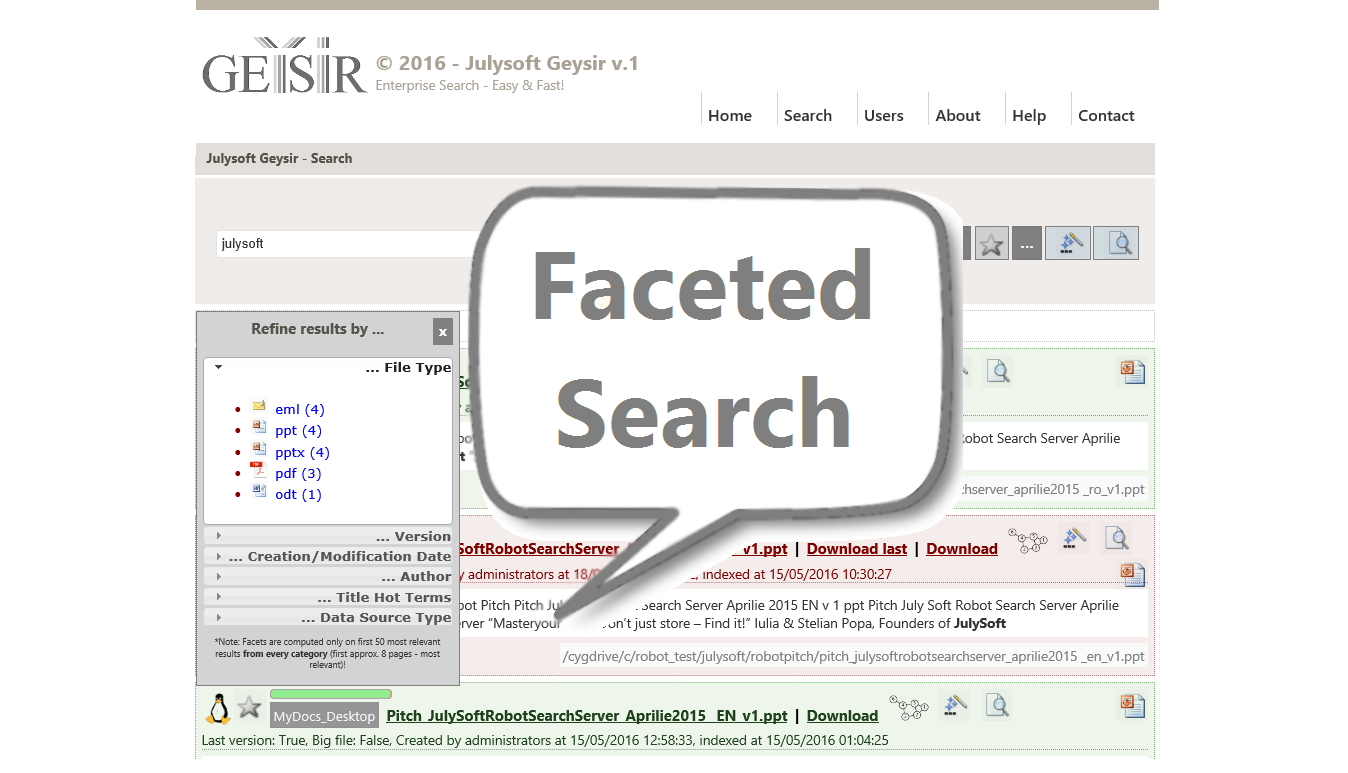The width and height of the screenshot is (1348, 773).
Task: Click Download link in pink result row
Action: pos(962,548)
